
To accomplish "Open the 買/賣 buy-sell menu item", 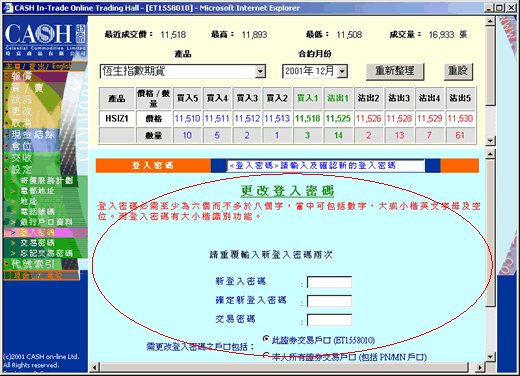I will (x=27, y=88).
